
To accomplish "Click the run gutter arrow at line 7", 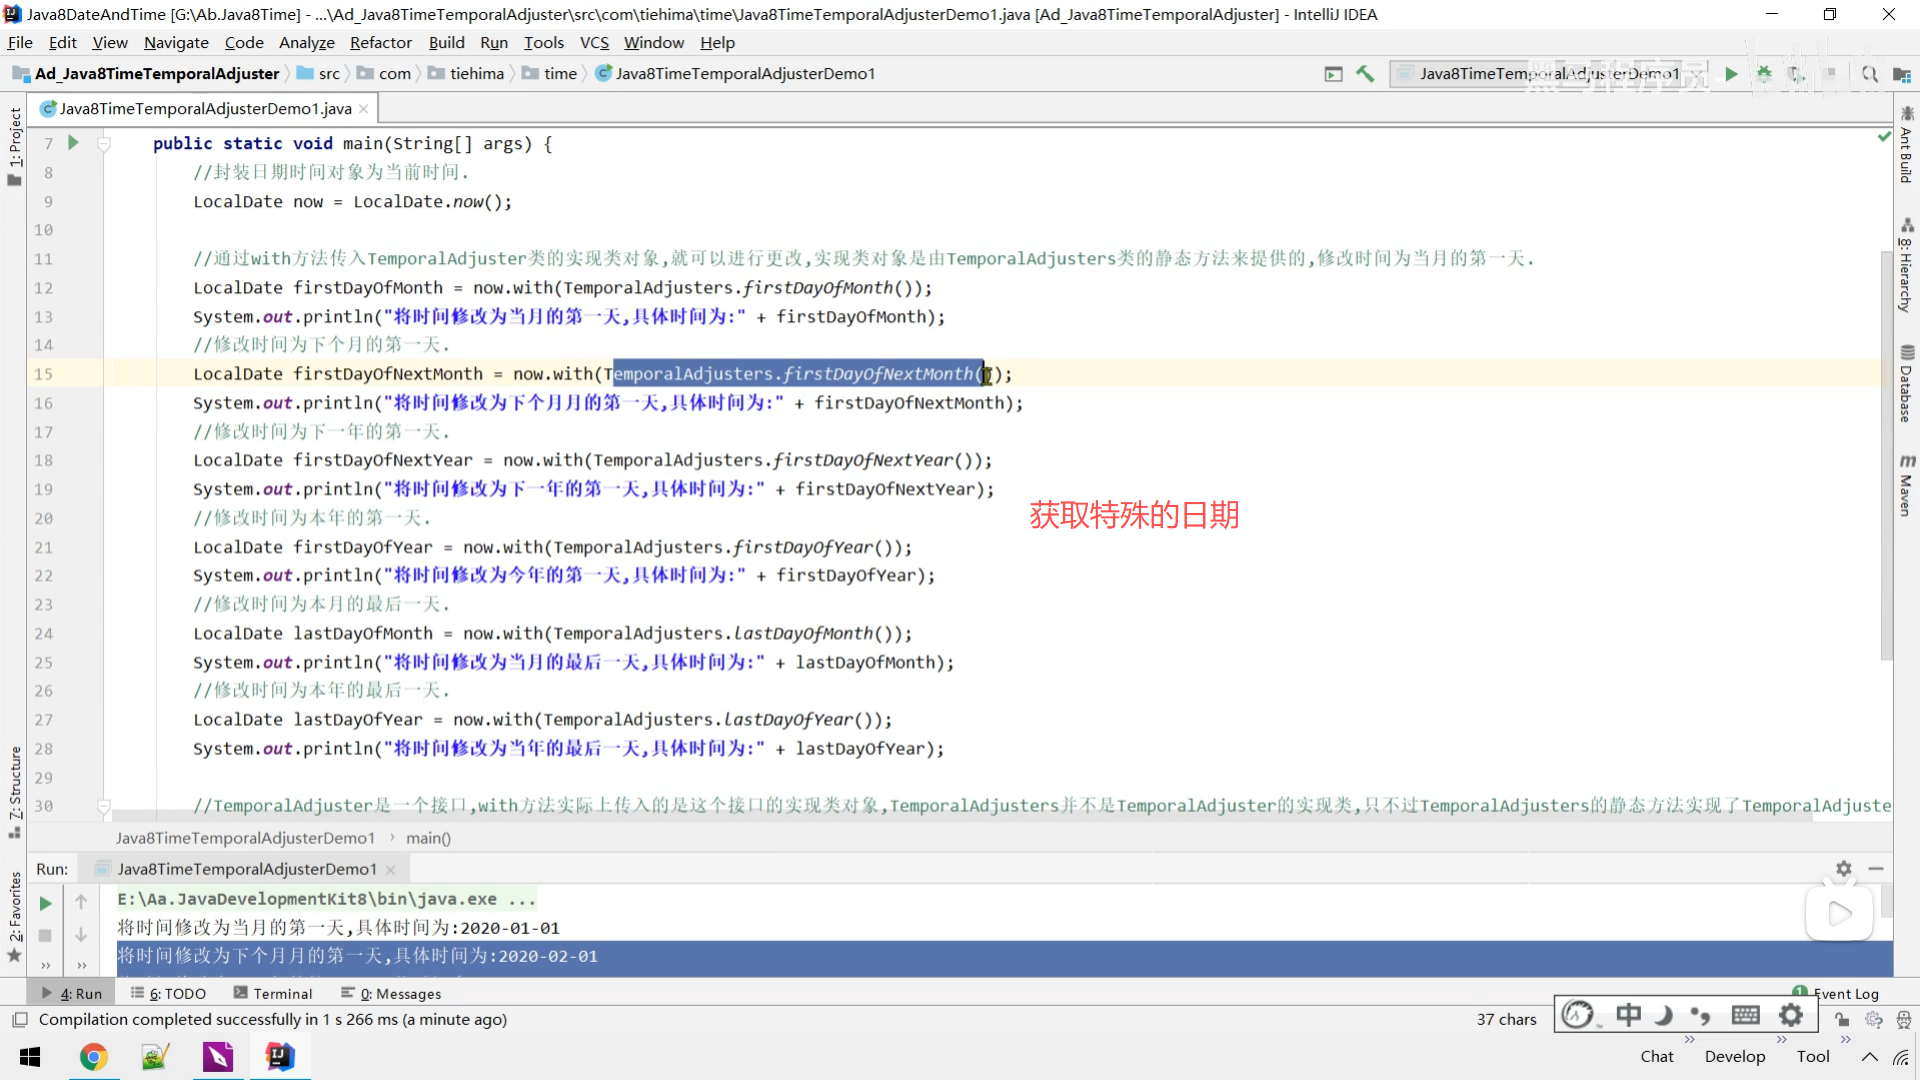I will (73, 143).
